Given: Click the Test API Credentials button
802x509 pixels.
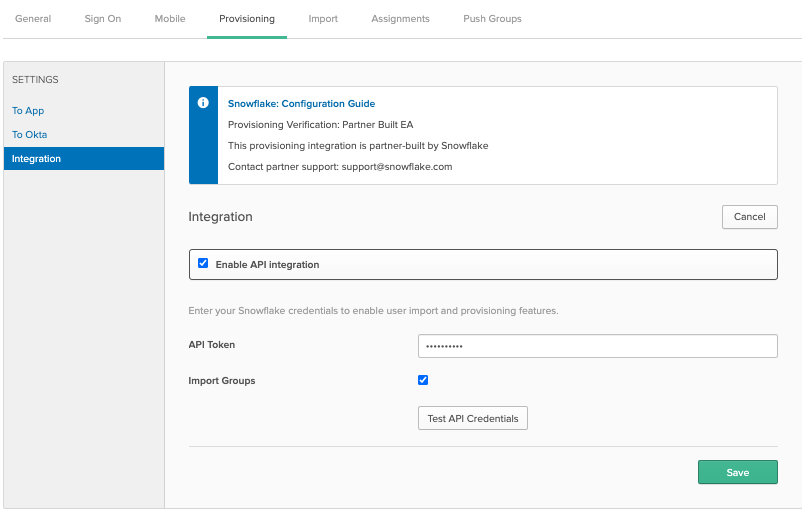Looking at the screenshot, I should point(472,418).
